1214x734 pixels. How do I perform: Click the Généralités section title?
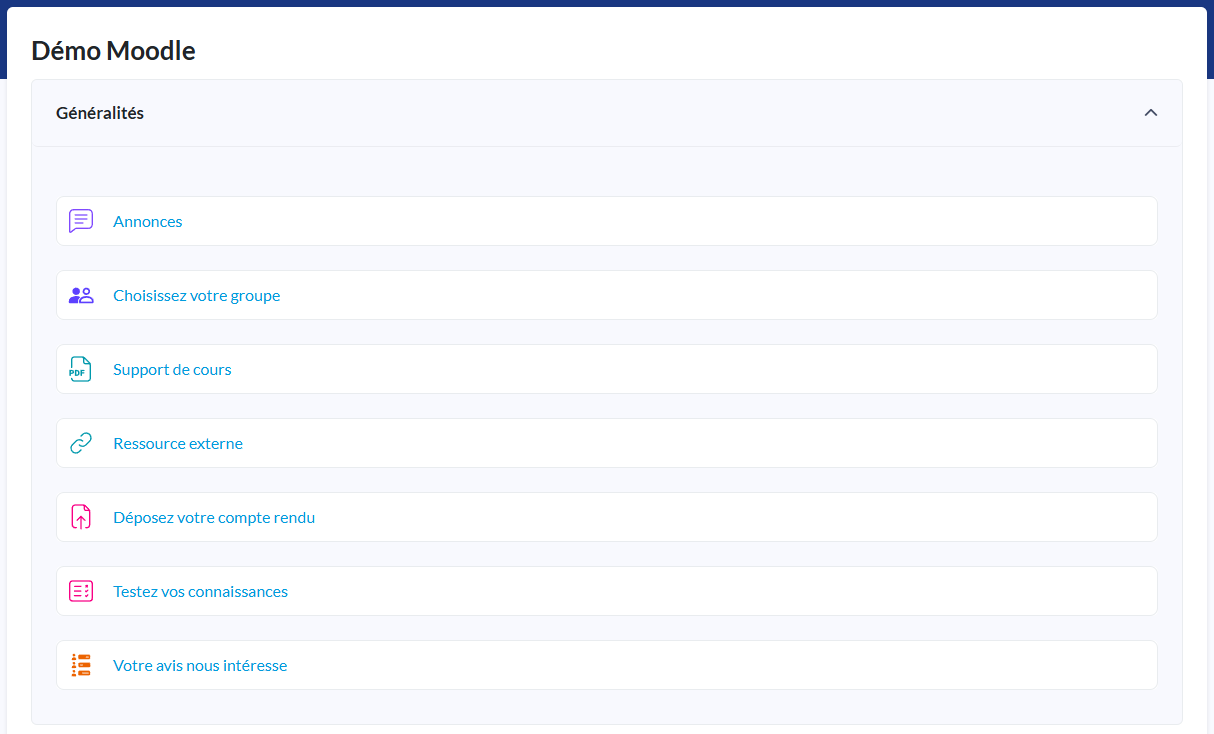tap(100, 113)
